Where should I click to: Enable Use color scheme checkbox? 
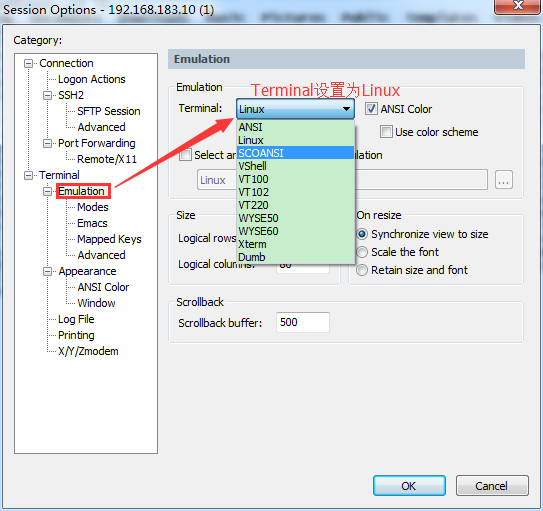pyautogui.click(x=386, y=132)
